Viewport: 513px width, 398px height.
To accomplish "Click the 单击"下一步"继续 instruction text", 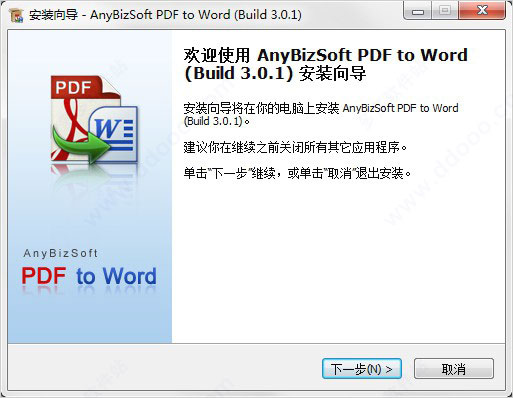I will [297, 173].
